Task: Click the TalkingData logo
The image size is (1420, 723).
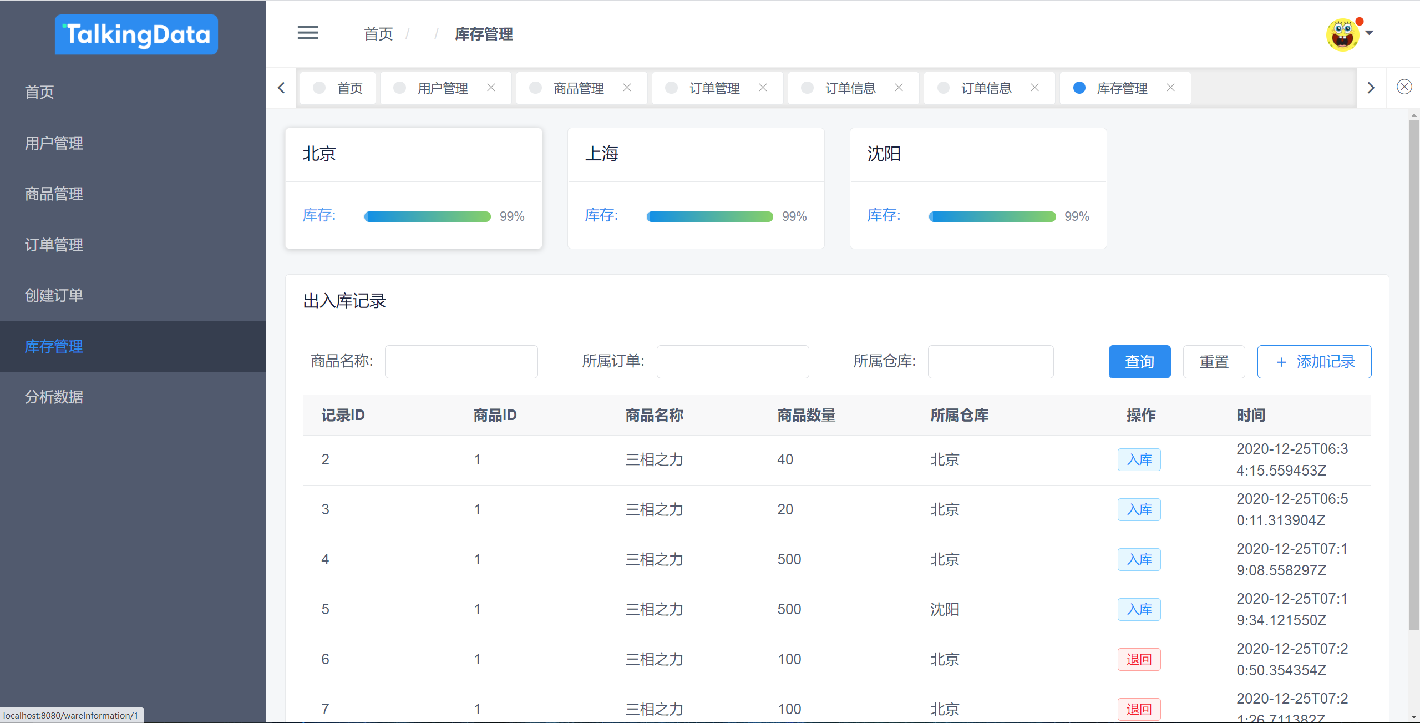Action: point(137,35)
